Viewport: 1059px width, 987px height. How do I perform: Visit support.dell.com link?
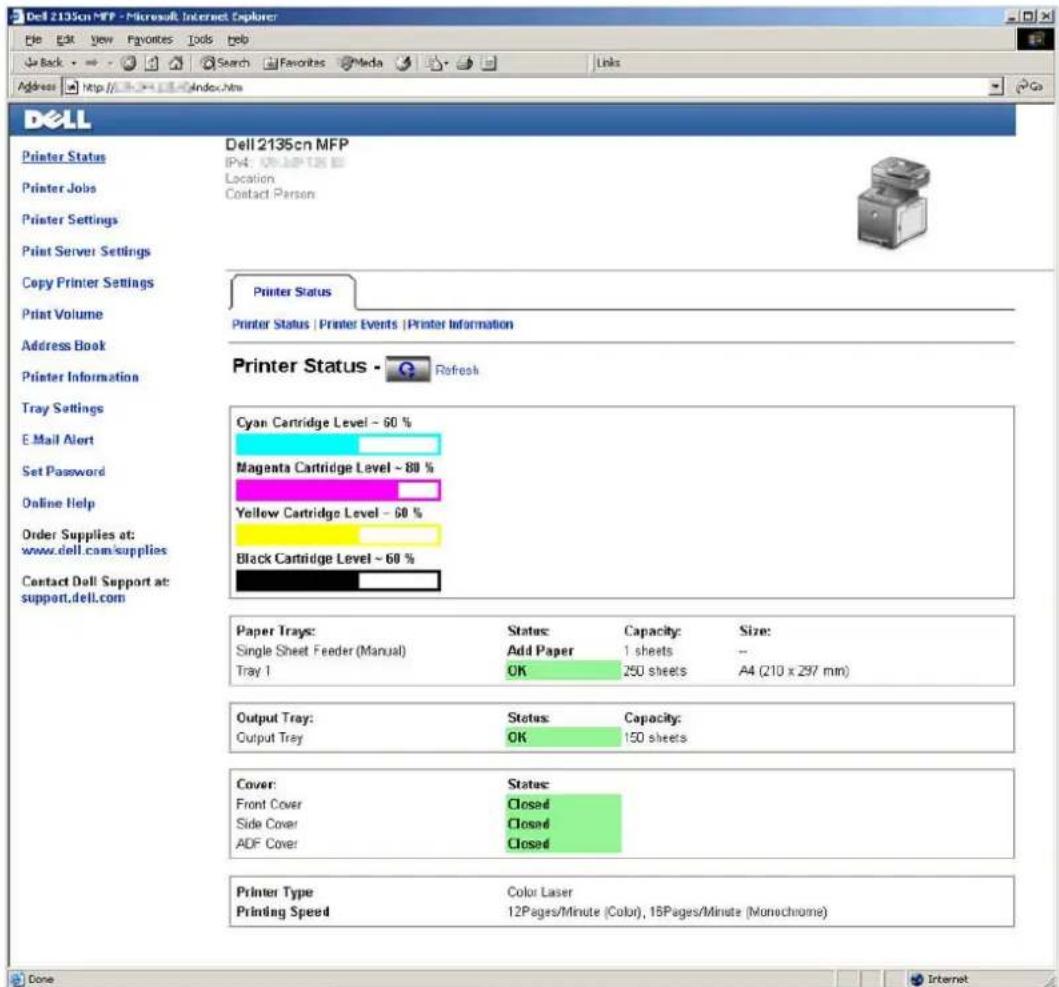(x=73, y=598)
